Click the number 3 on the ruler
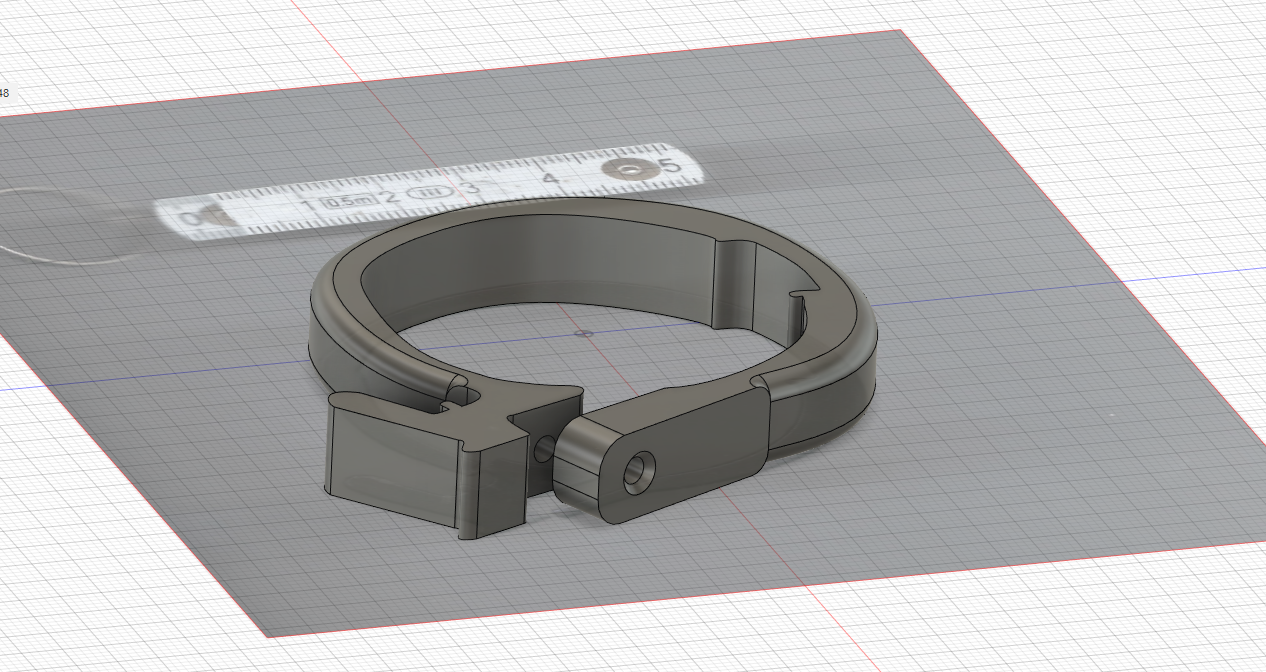1266x672 pixels. click(x=468, y=185)
